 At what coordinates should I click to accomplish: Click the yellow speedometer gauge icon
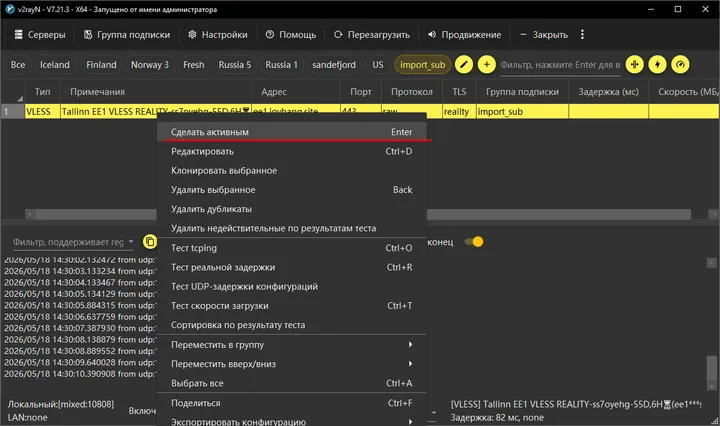tap(681, 65)
